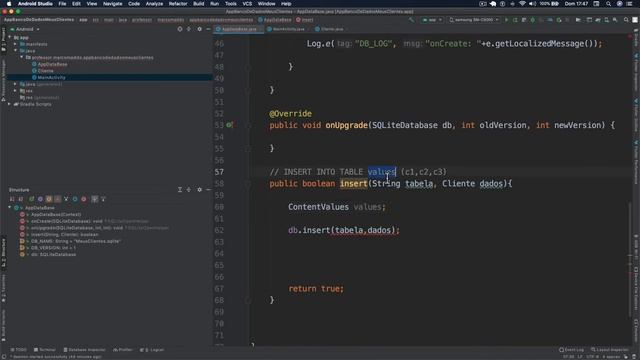The height and width of the screenshot is (360, 640).
Task: Click the Make Project hammer icon
Action: (411, 20)
